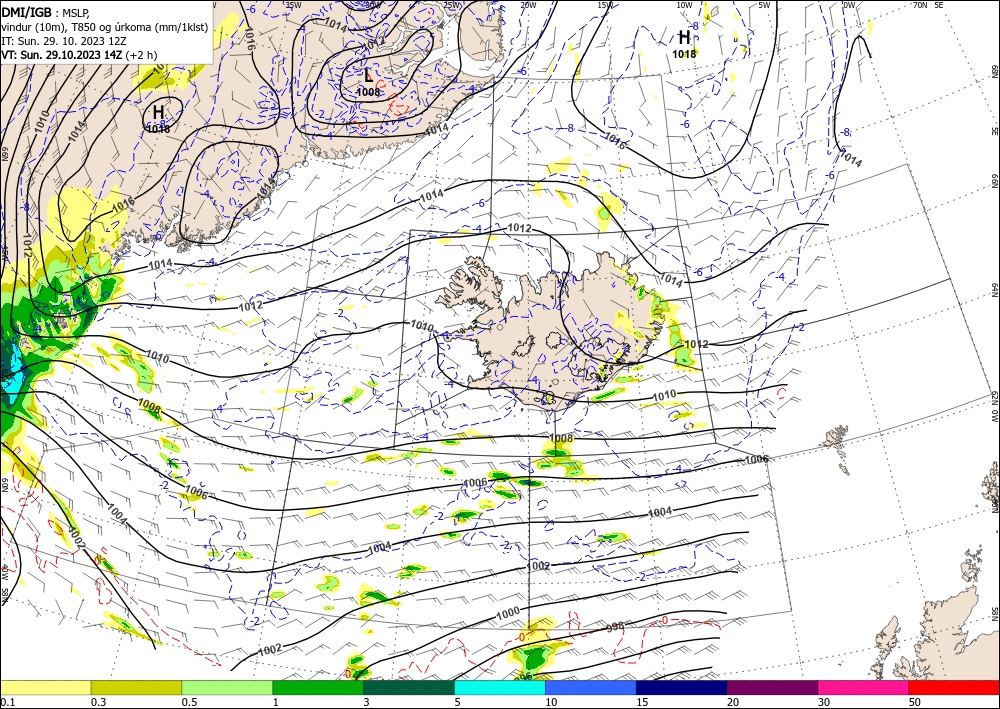Select the 'IT: Sun. 29. 10. 2023 12Z' line
The height and width of the screenshot is (709, 1000).
(x=64, y=41)
